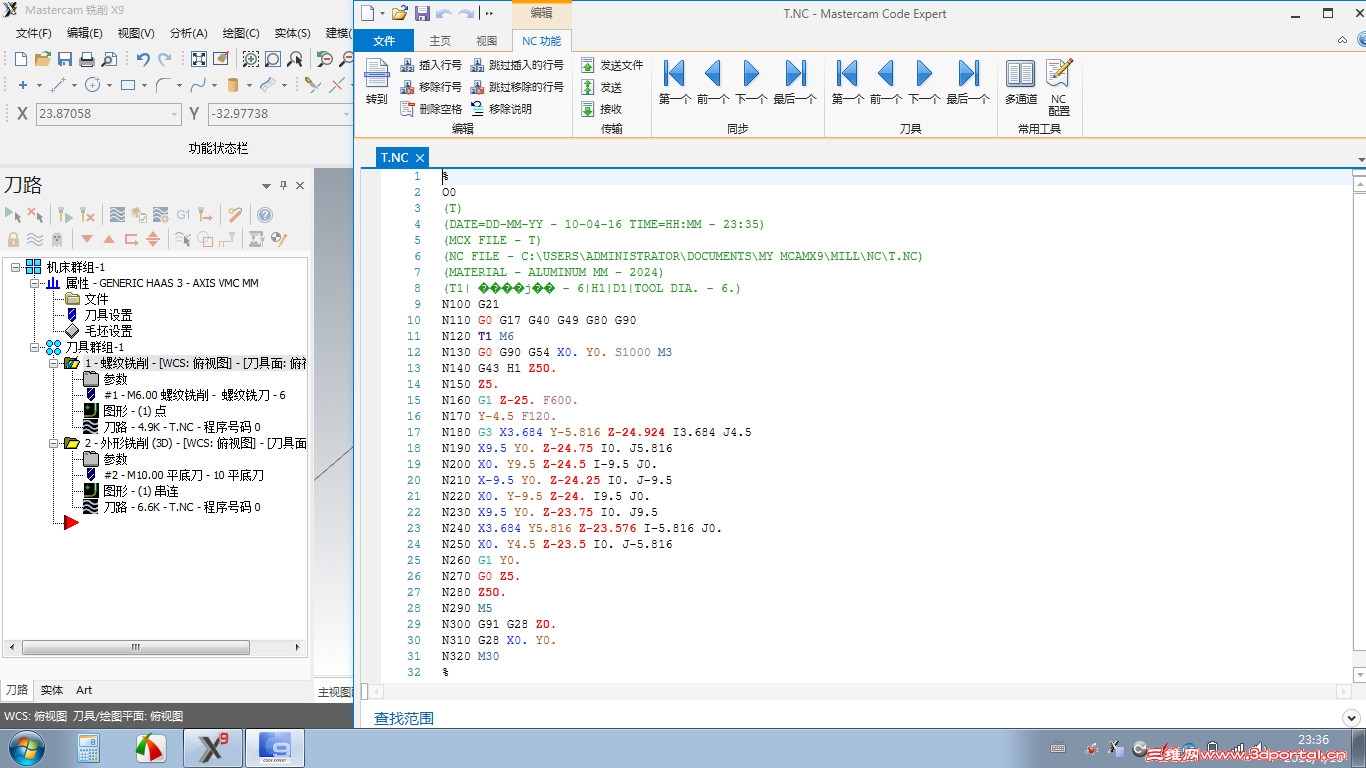Select 刀路 - 4.9K - T.NC tree item
Viewport: 1366px width, 768px height.
[182, 427]
